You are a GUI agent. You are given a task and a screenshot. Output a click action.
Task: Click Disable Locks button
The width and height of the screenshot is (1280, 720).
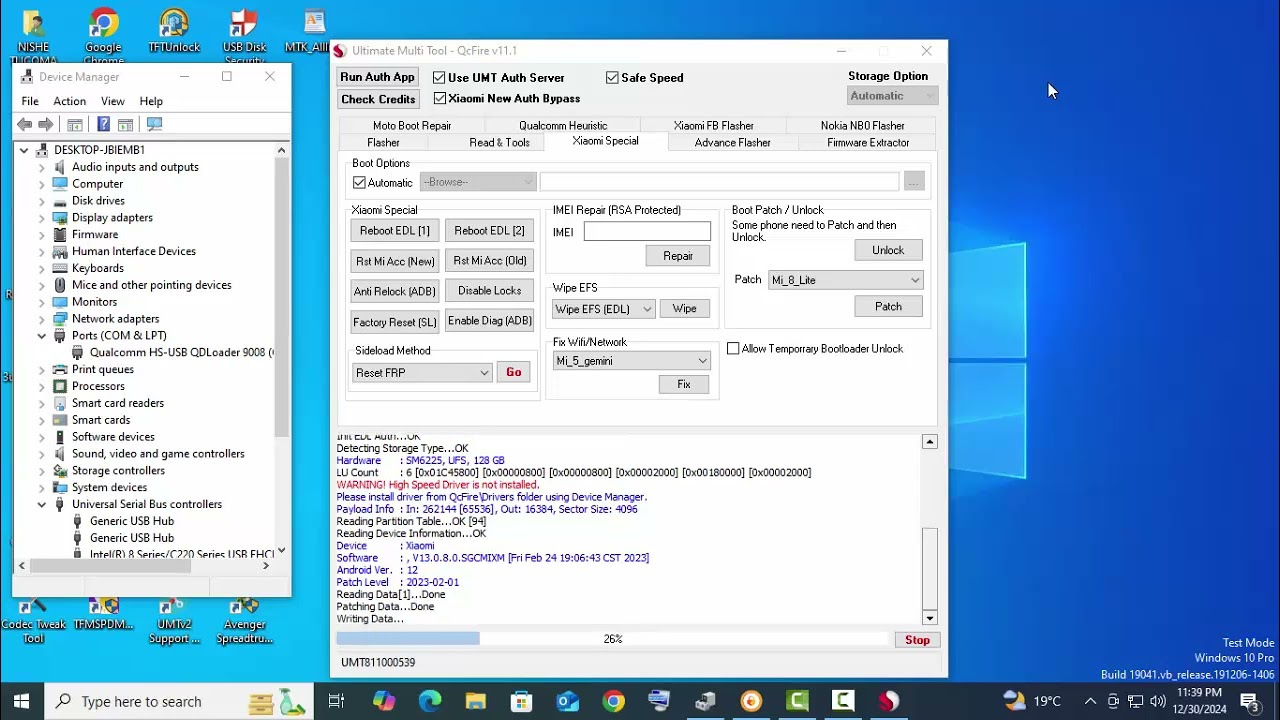[490, 291]
